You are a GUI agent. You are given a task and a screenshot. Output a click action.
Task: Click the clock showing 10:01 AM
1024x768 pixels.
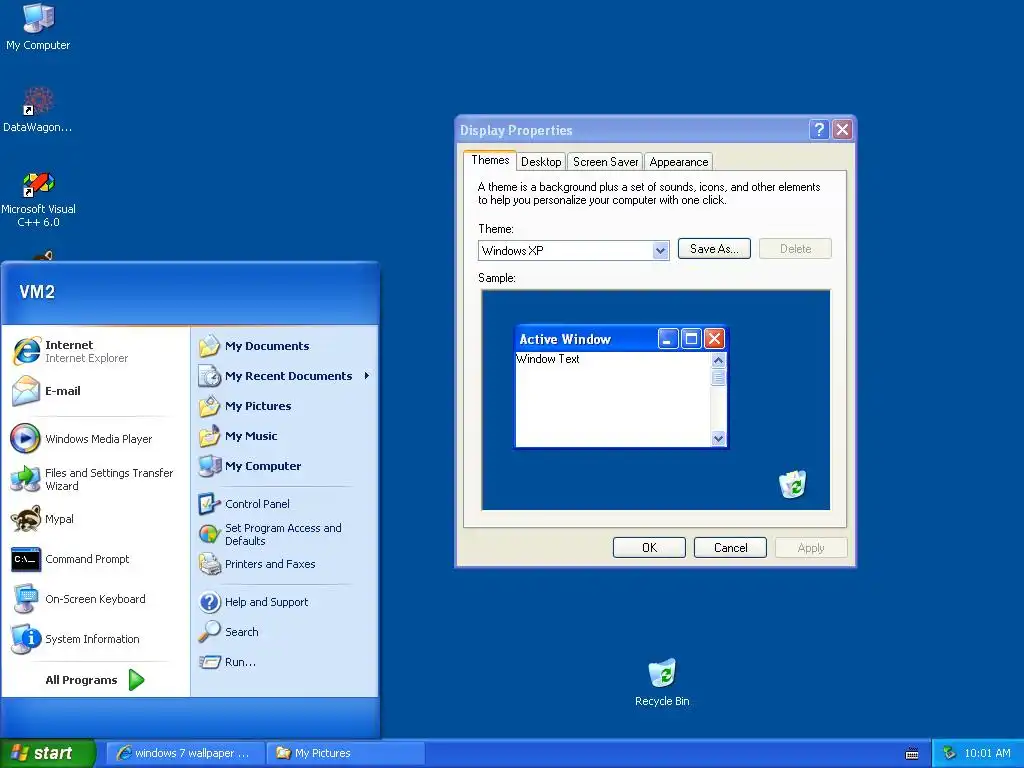pyautogui.click(x=987, y=754)
